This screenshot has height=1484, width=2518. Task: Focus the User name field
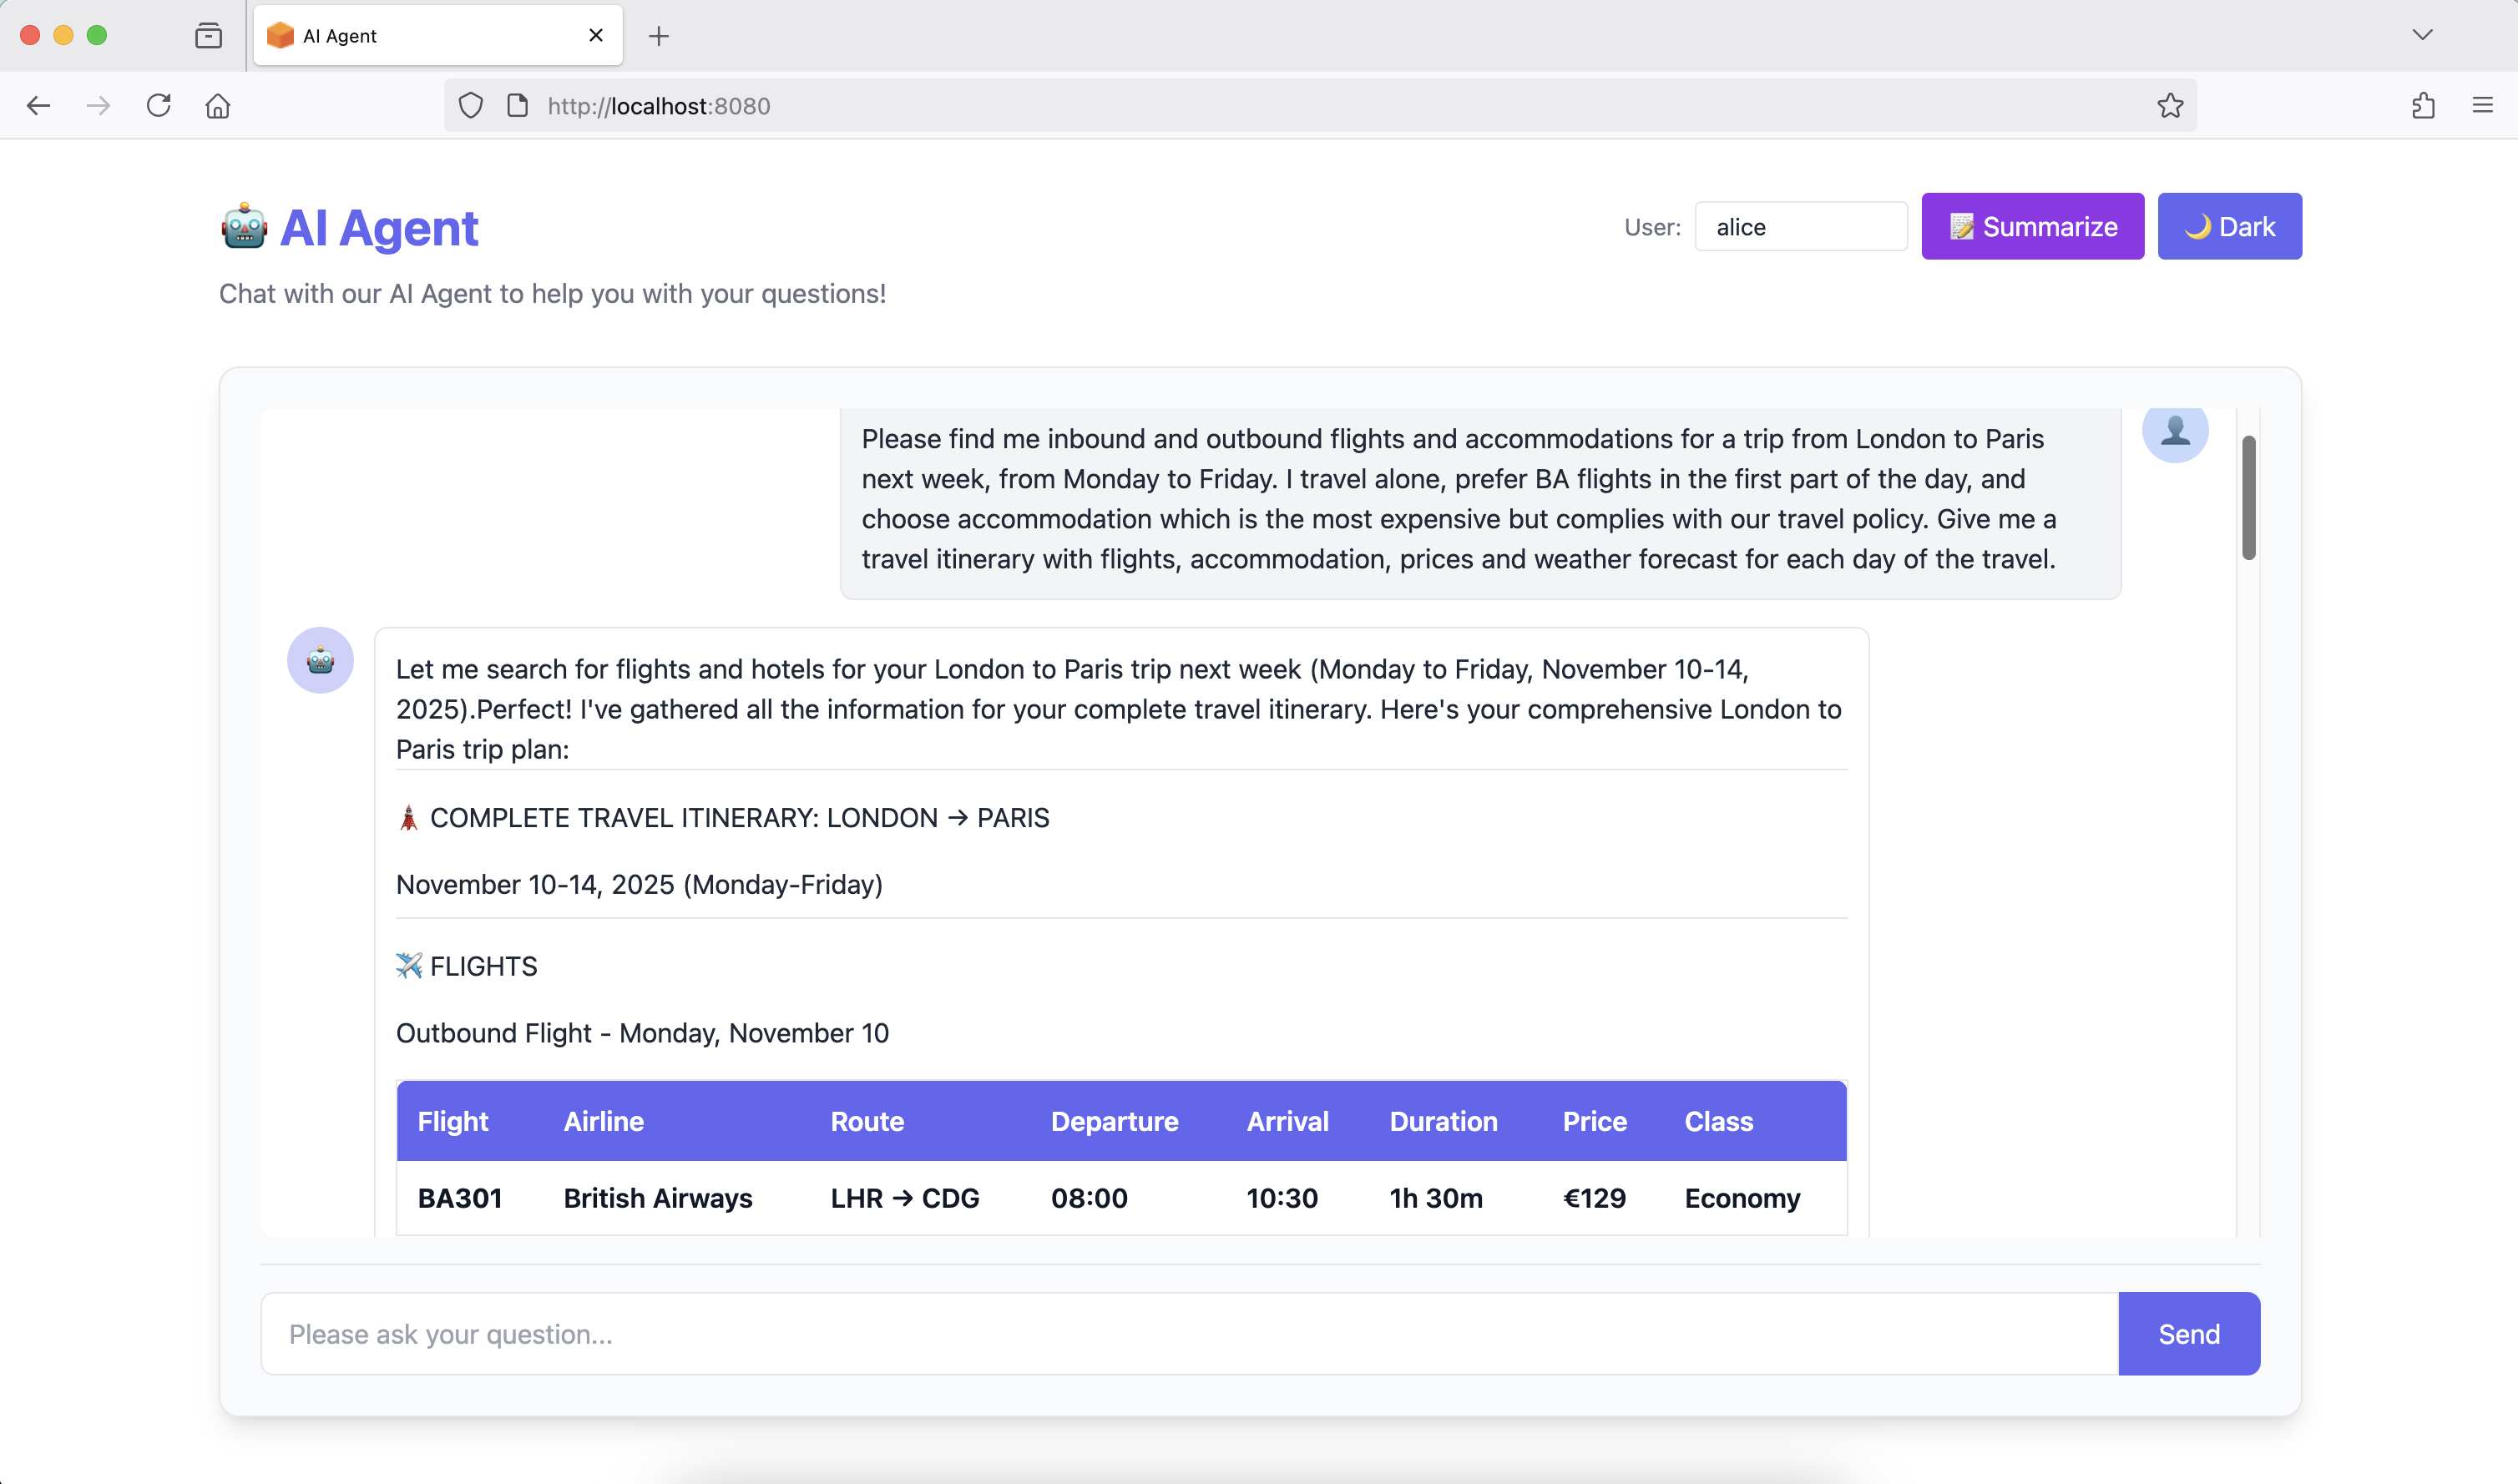pyautogui.click(x=1800, y=227)
